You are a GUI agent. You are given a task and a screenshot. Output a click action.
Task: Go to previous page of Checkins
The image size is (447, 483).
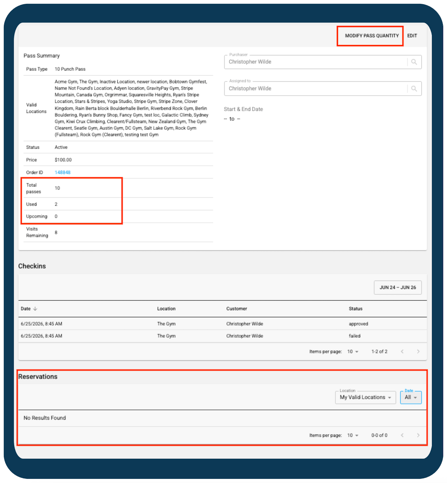[402, 351]
